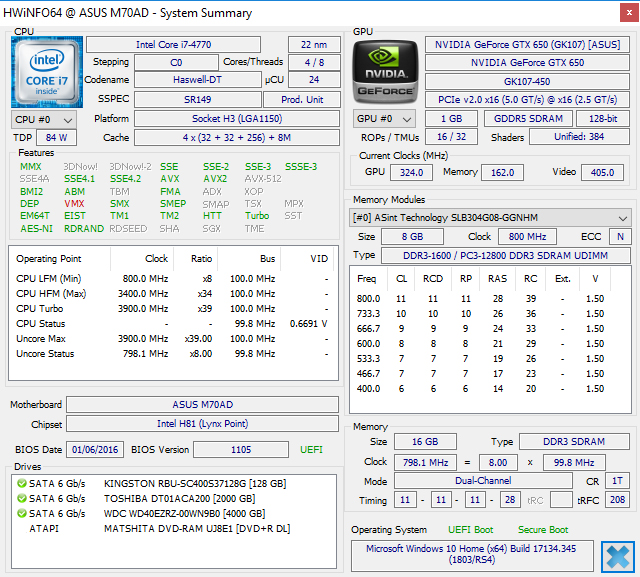
Task: Click the Prod. Unit field
Action: click(302, 100)
